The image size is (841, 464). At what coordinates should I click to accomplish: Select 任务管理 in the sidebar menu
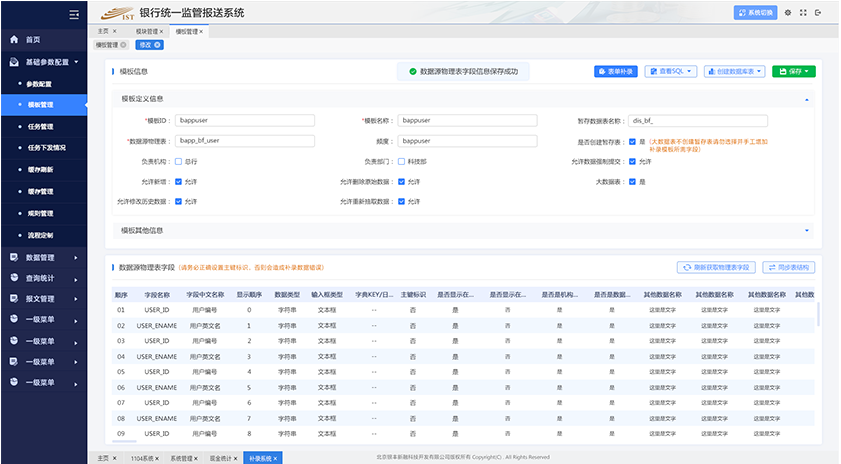[40, 126]
